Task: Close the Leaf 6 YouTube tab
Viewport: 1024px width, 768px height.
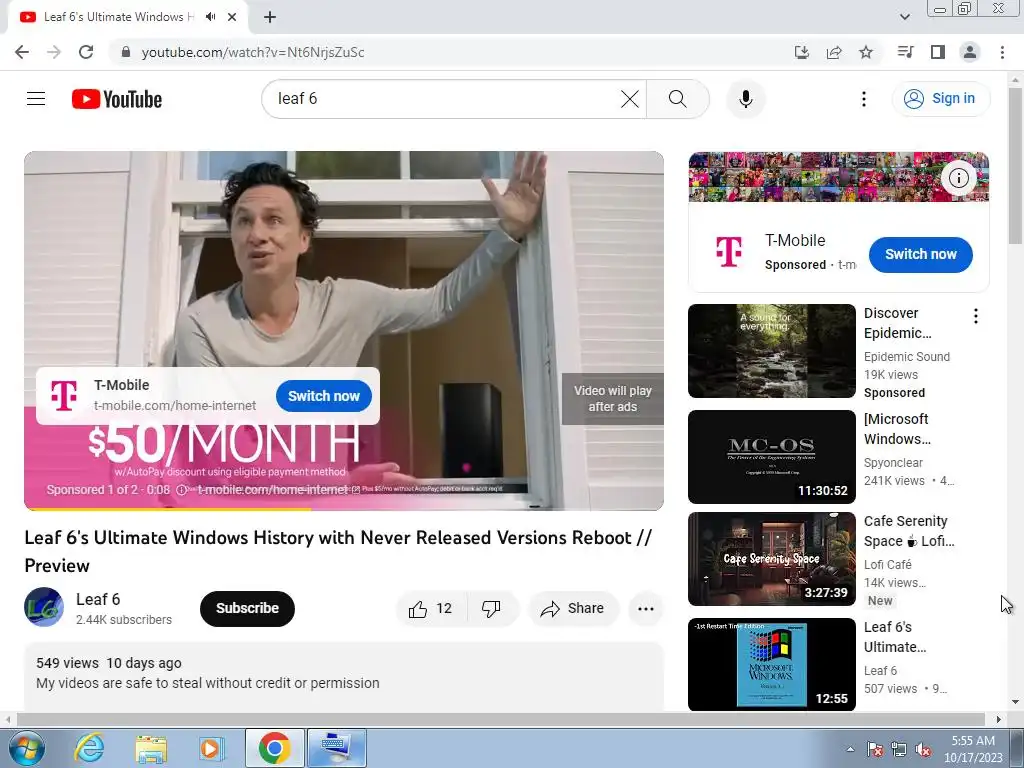Action: (232, 17)
